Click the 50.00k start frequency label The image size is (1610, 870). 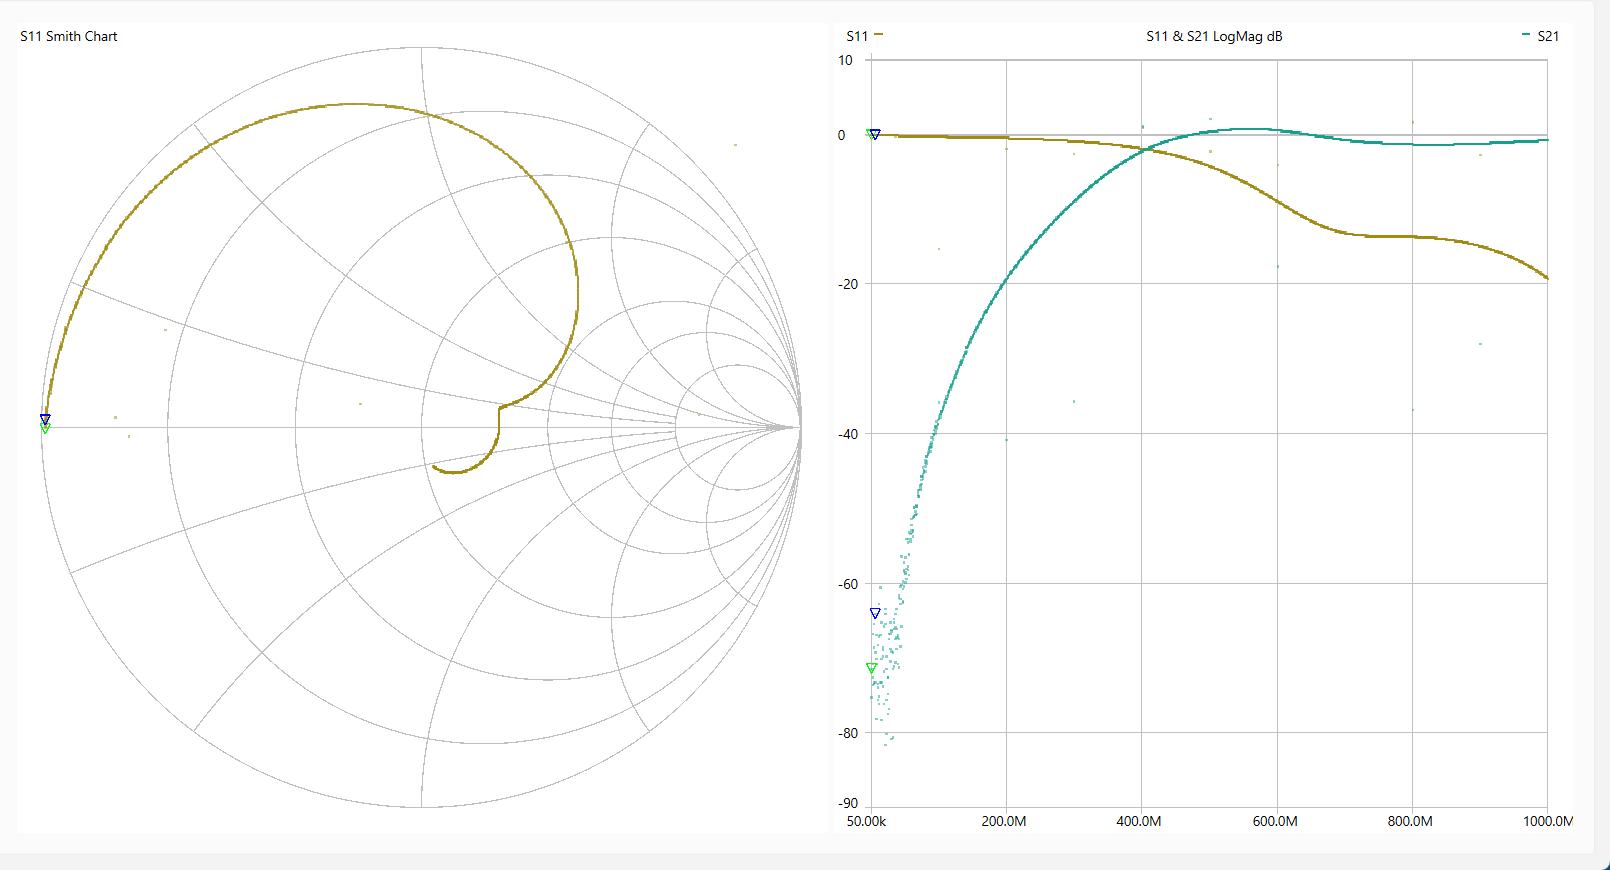point(866,821)
